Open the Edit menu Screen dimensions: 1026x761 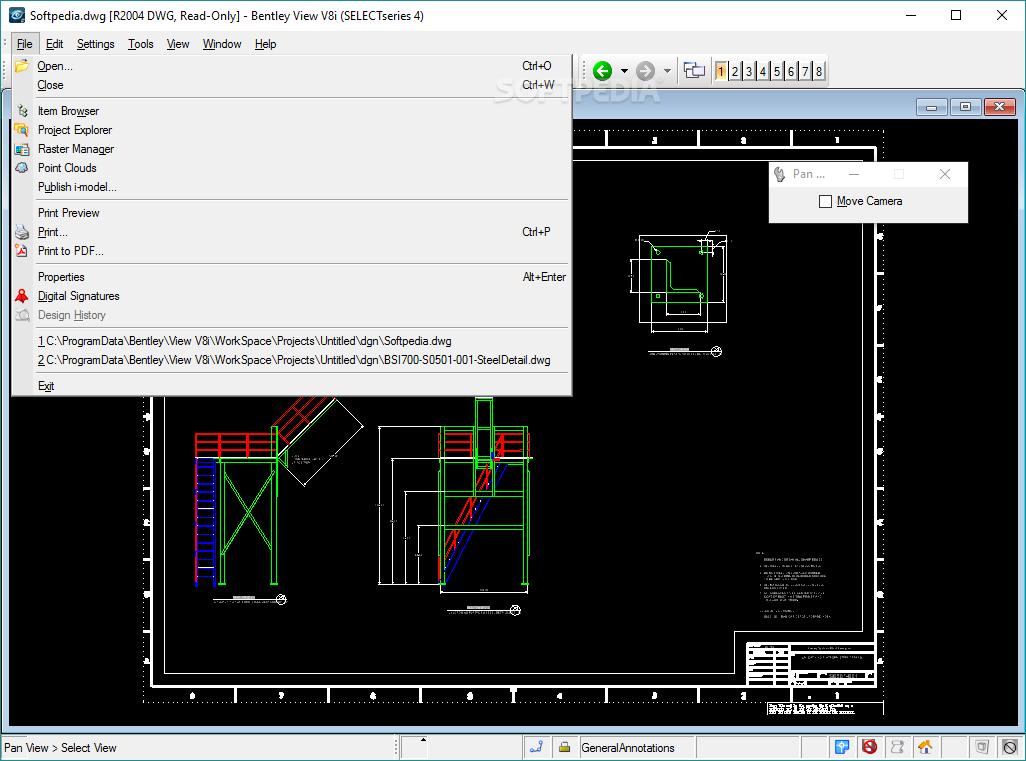pos(54,44)
